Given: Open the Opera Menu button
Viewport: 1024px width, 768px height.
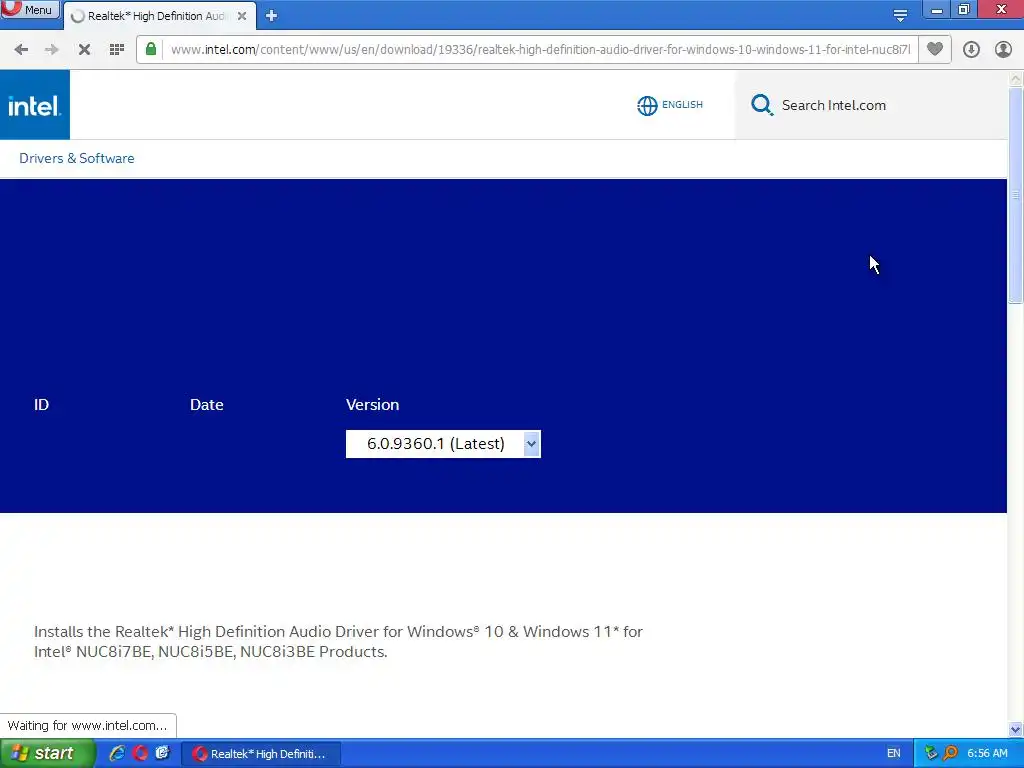Looking at the screenshot, I should pyautogui.click(x=29, y=9).
